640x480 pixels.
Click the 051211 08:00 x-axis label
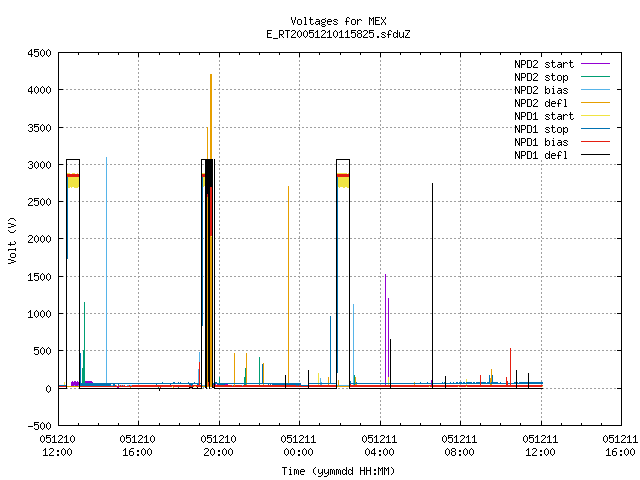(x=459, y=445)
